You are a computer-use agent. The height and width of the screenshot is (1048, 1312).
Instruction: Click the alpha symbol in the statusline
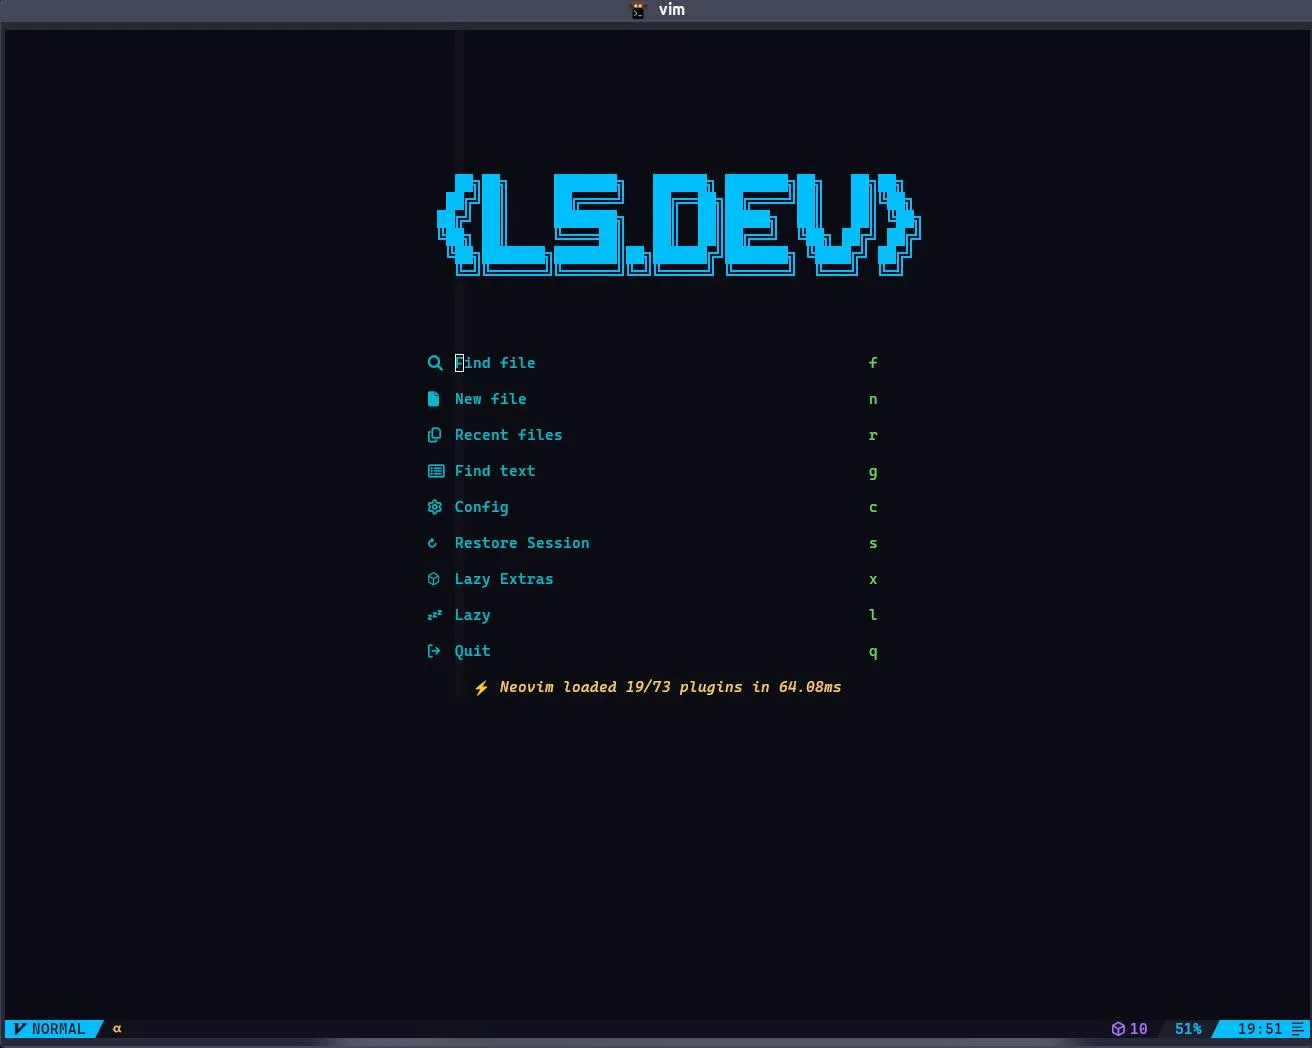[117, 1029]
